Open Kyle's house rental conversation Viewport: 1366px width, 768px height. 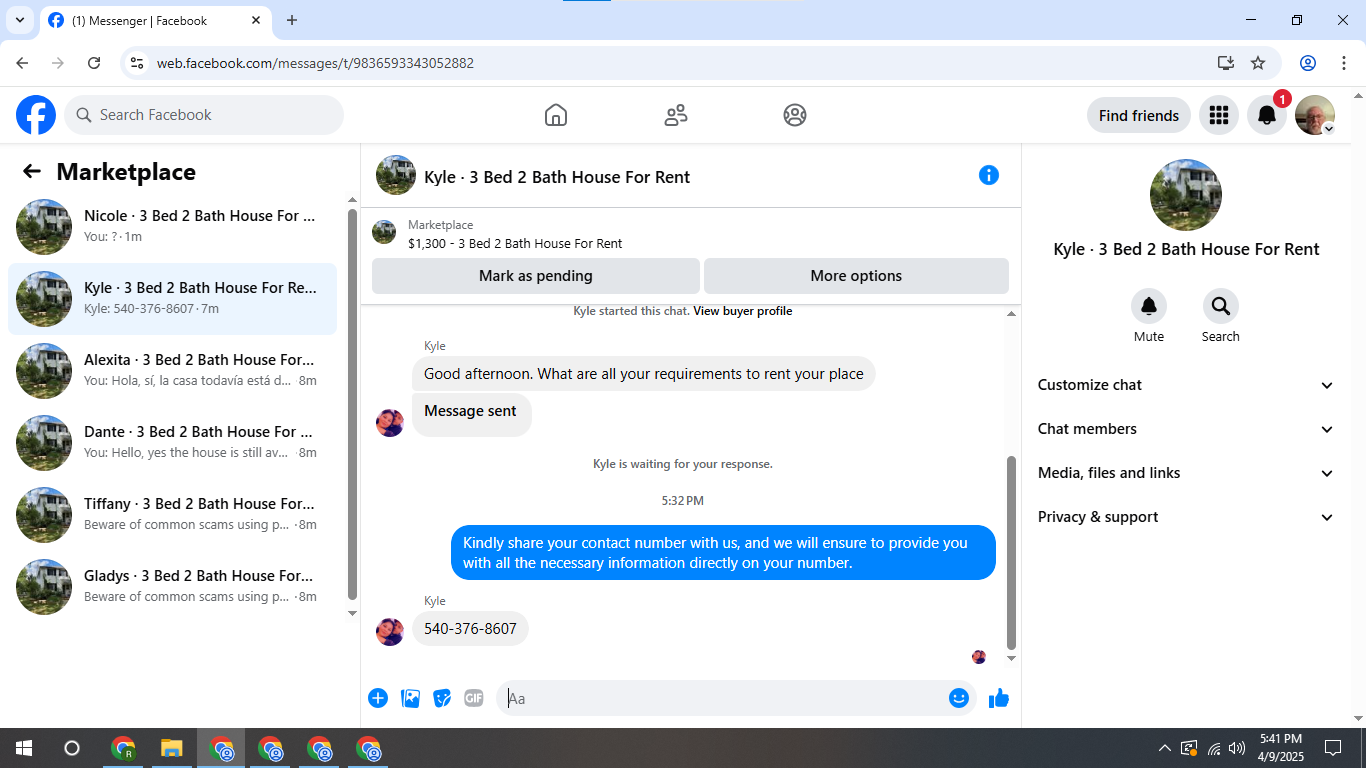tap(172, 299)
